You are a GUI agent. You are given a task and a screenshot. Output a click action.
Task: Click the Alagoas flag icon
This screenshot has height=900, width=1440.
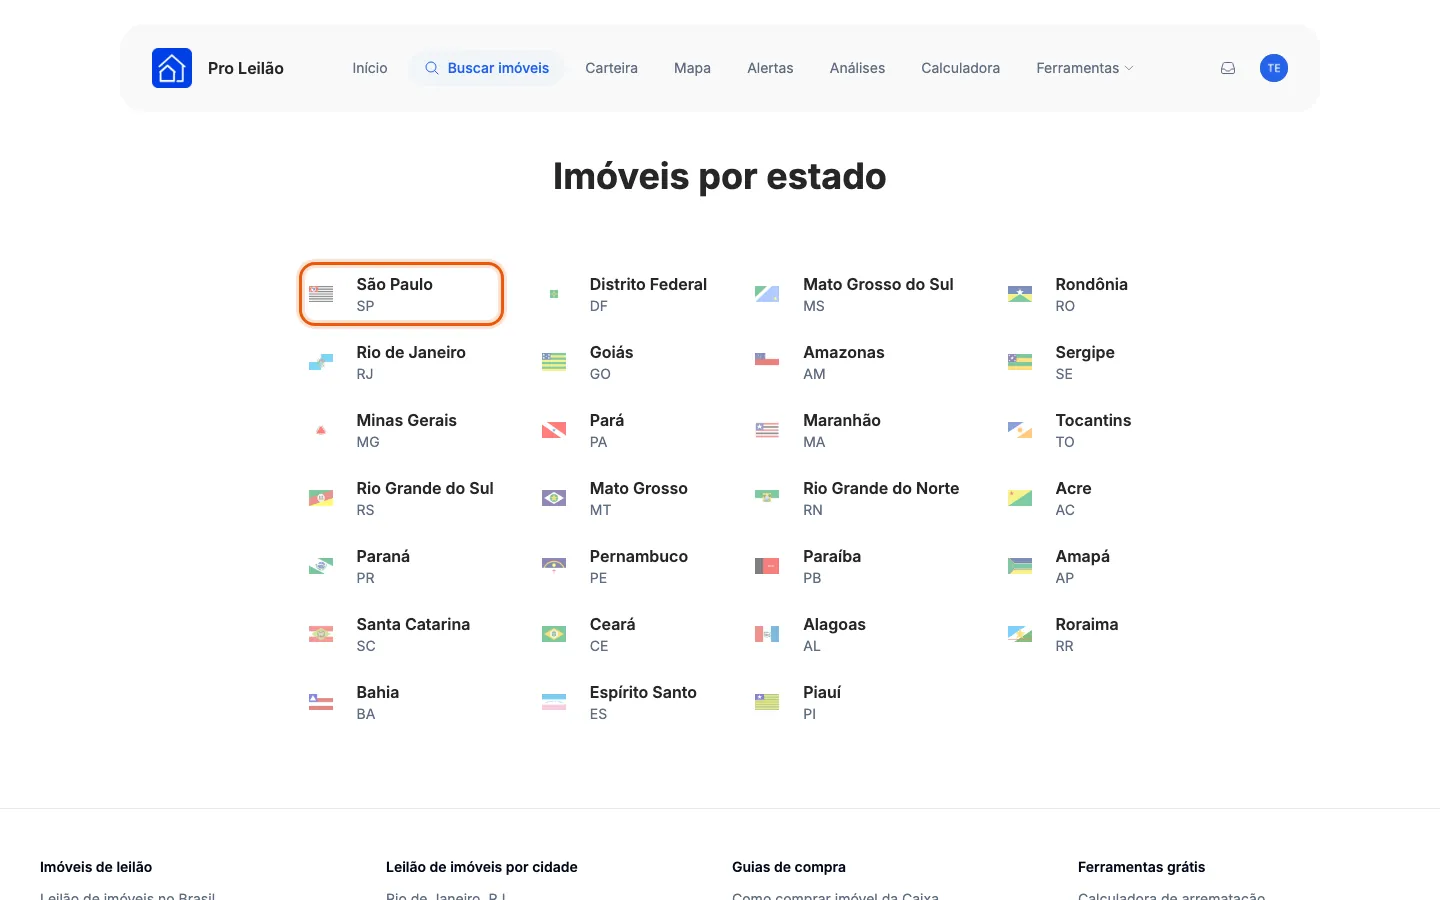767,634
